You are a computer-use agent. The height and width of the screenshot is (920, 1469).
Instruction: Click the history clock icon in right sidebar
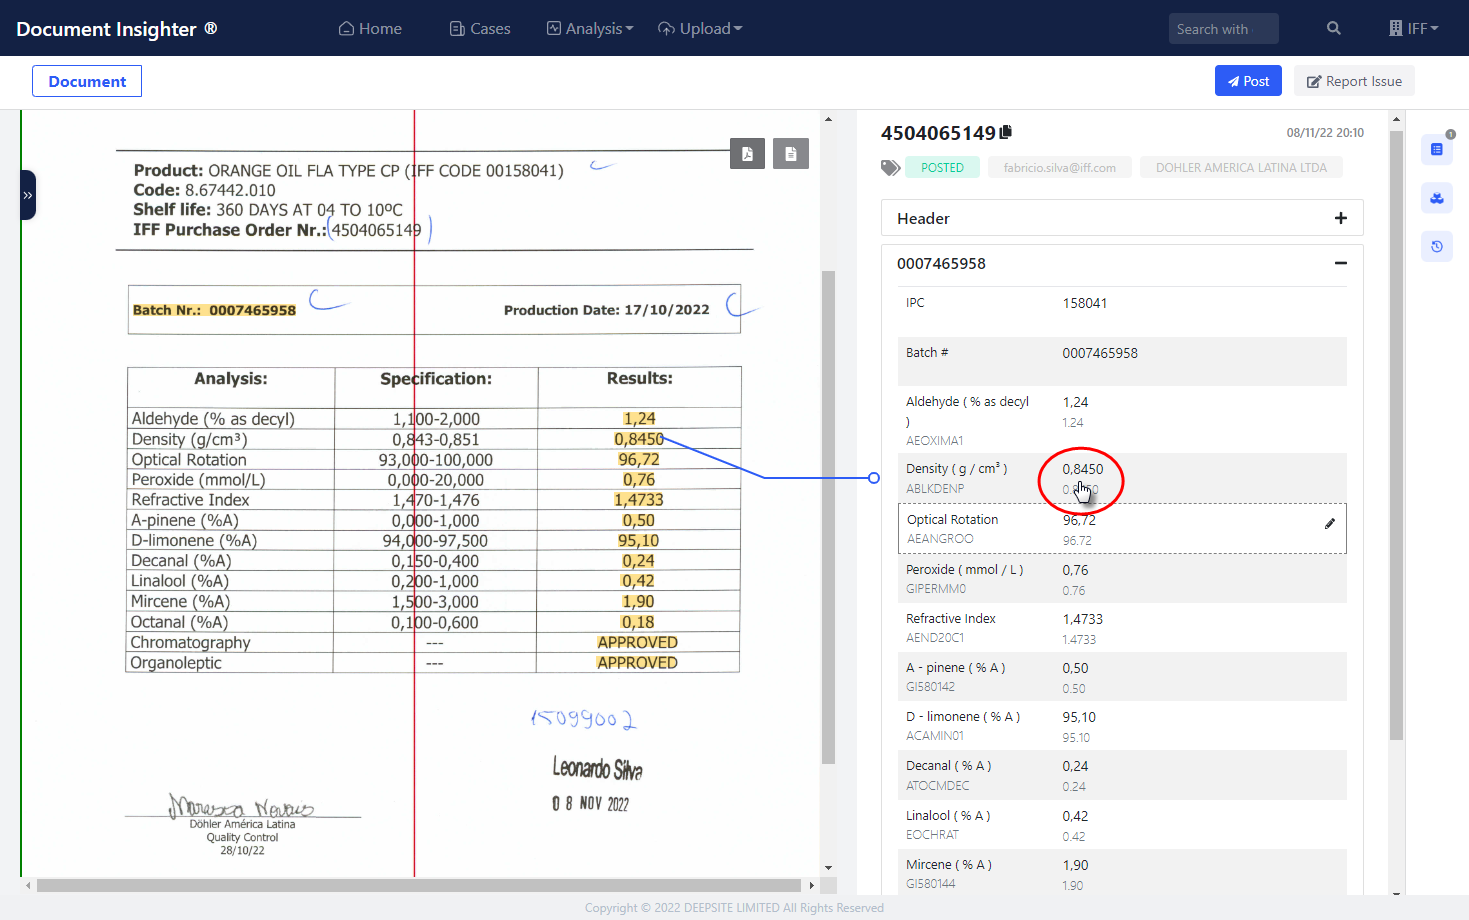click(1436, 247)
